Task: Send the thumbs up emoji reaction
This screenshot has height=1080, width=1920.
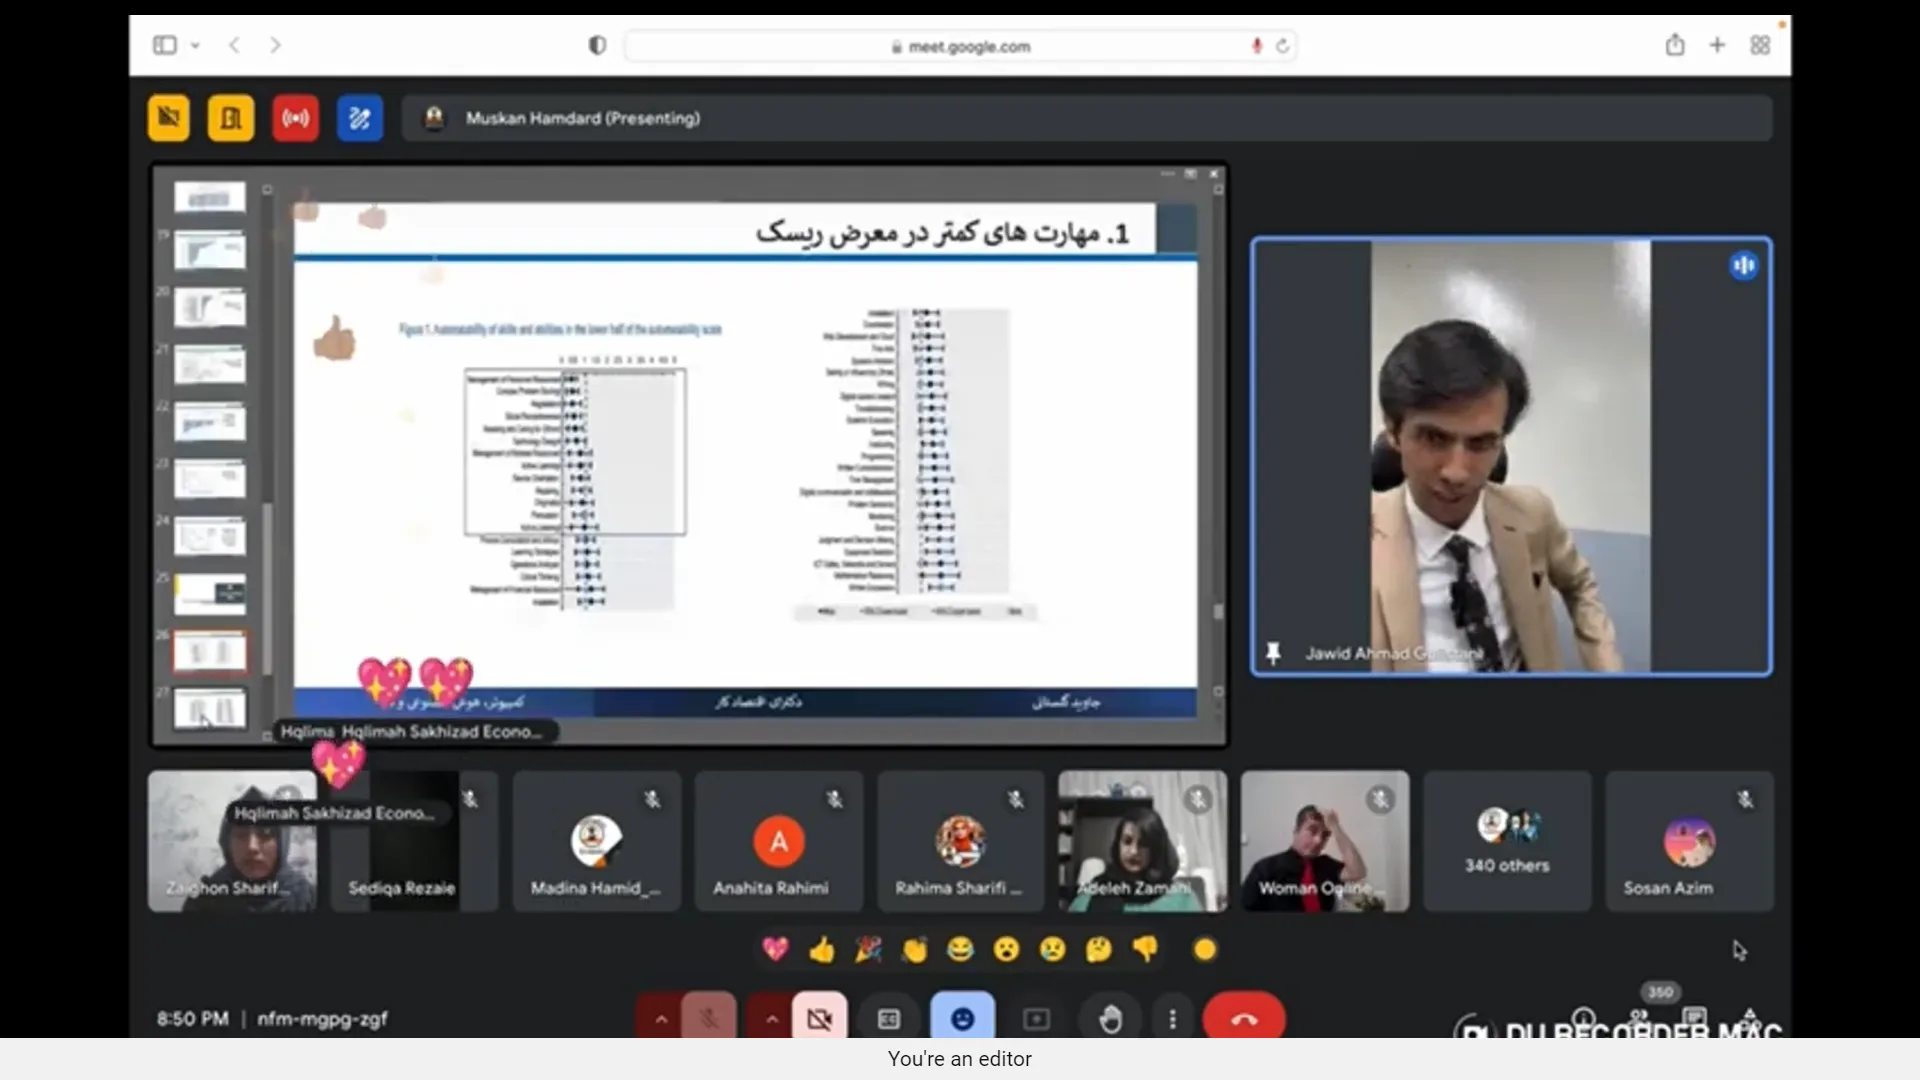Action: coord(822,949)
